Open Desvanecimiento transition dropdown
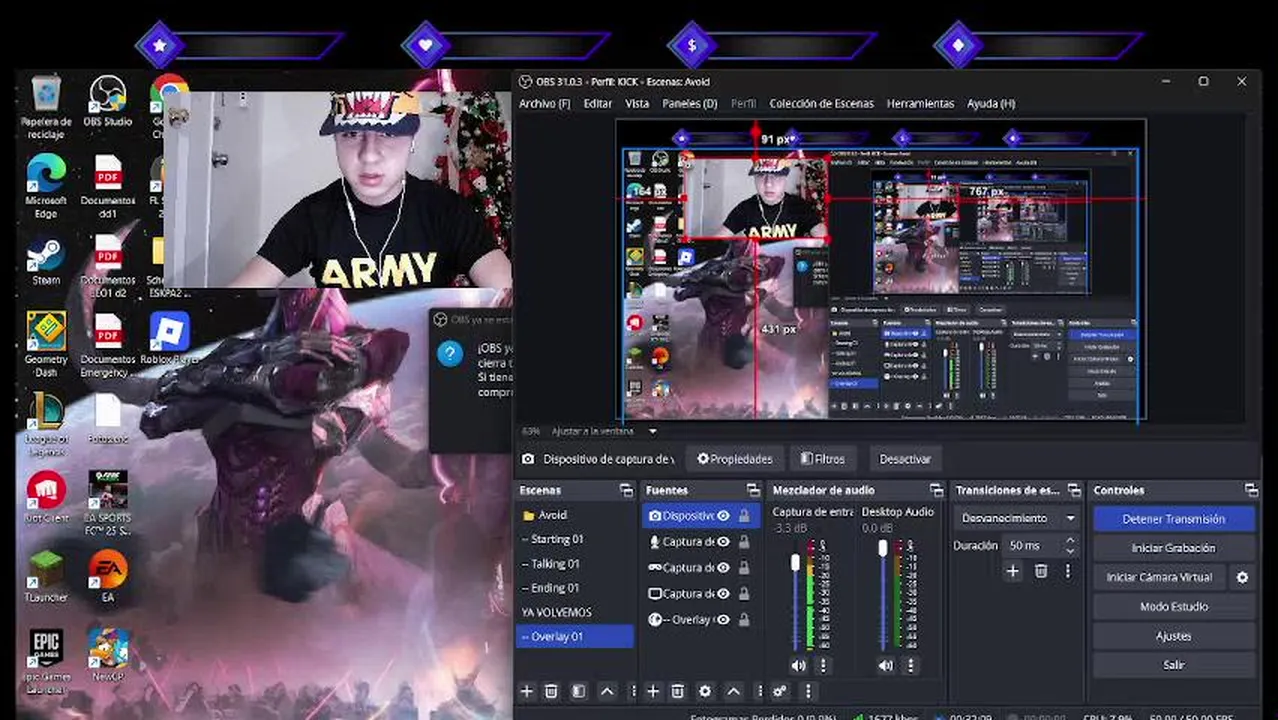The height and width of the screenshot is (720, 1278). coord(1017,518)
